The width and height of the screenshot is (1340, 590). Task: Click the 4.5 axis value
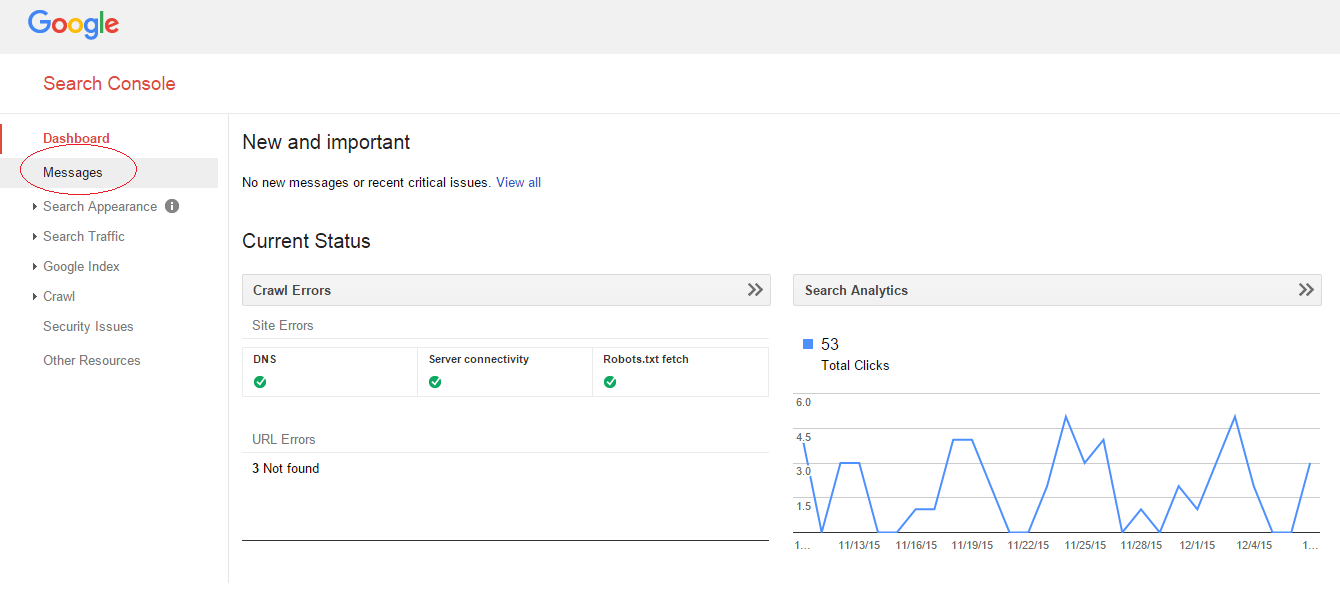point(803,437)
